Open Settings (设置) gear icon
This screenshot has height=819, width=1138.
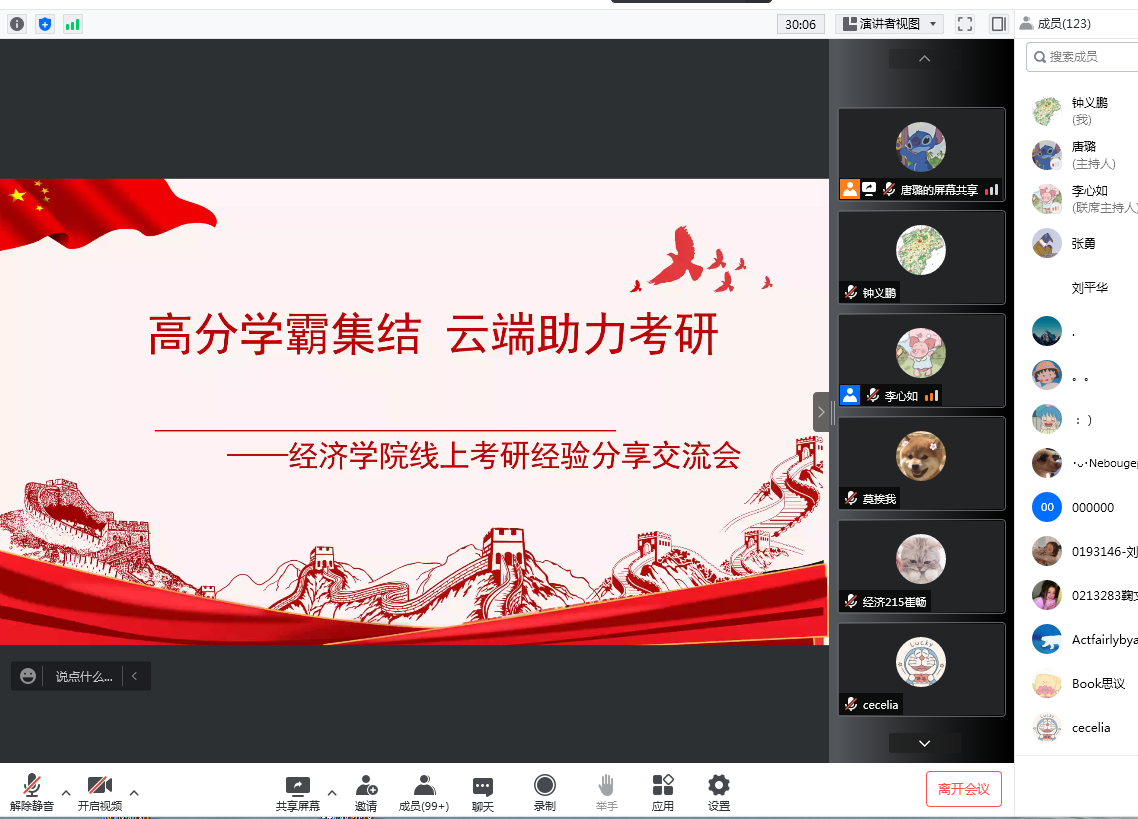718,793
